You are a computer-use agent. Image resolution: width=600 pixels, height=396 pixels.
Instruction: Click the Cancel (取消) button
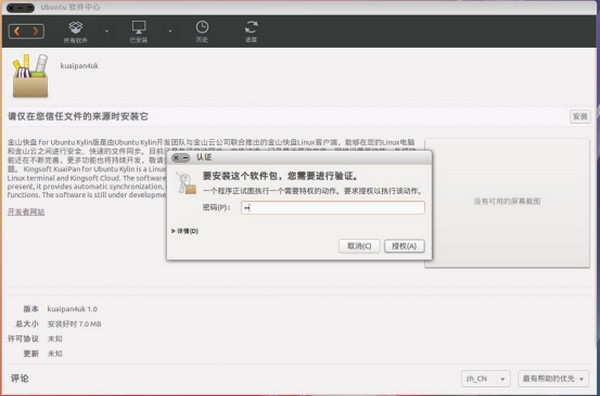tap(359, 246)
